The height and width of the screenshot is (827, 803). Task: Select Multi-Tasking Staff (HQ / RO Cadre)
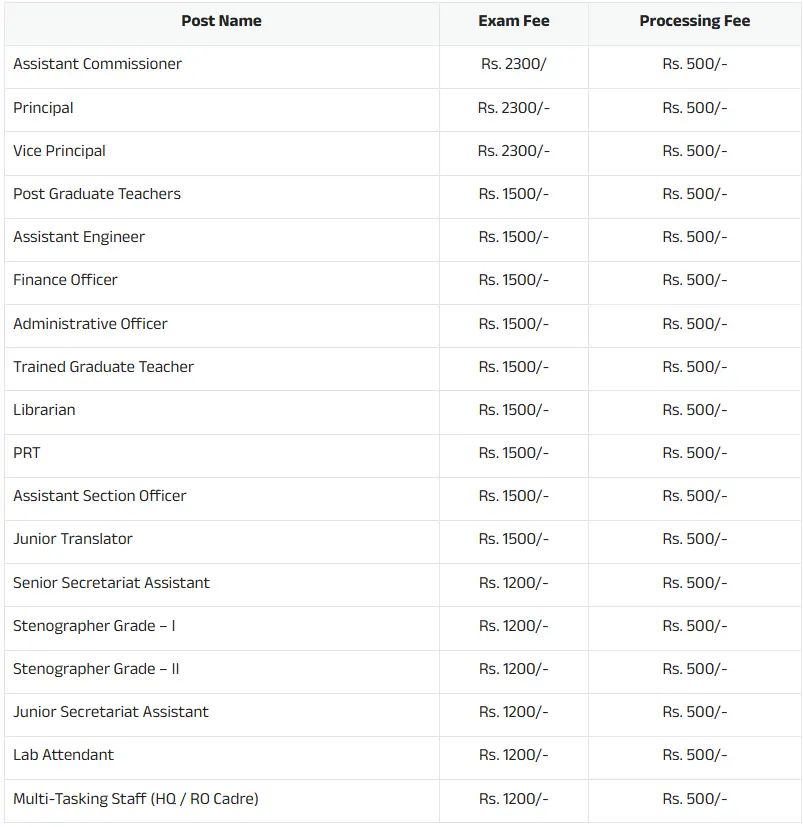point(135,799)
